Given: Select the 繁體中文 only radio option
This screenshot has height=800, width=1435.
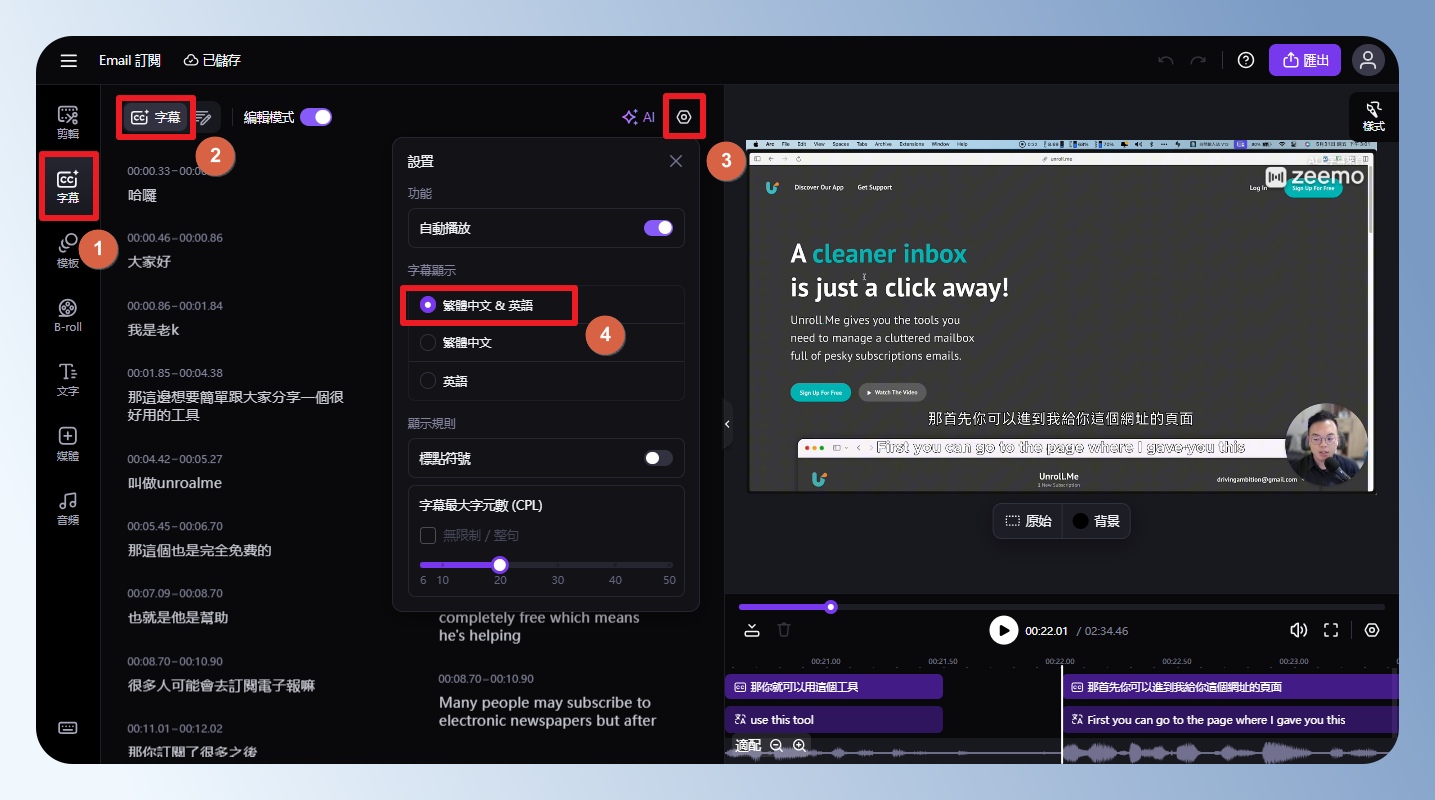Looking at the screenshot, I should (428, 342).
